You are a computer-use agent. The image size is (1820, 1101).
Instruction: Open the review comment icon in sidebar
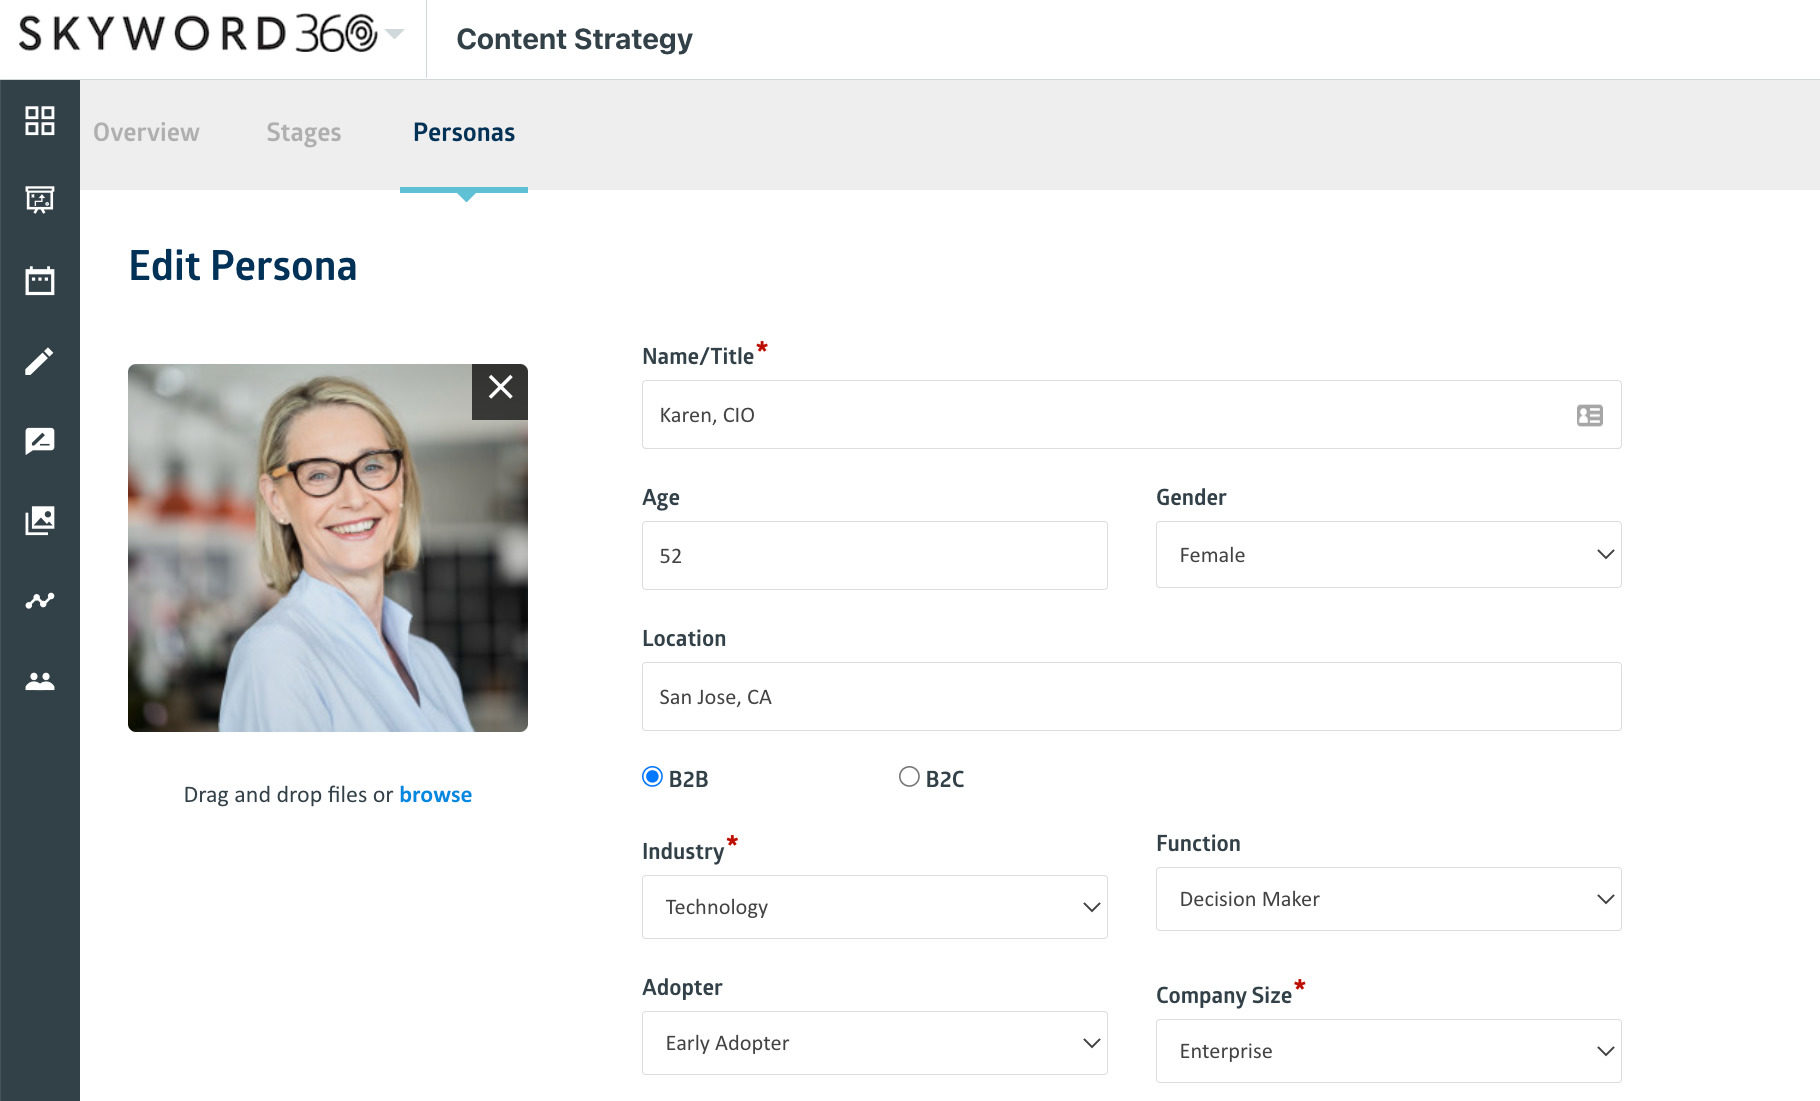40,440
